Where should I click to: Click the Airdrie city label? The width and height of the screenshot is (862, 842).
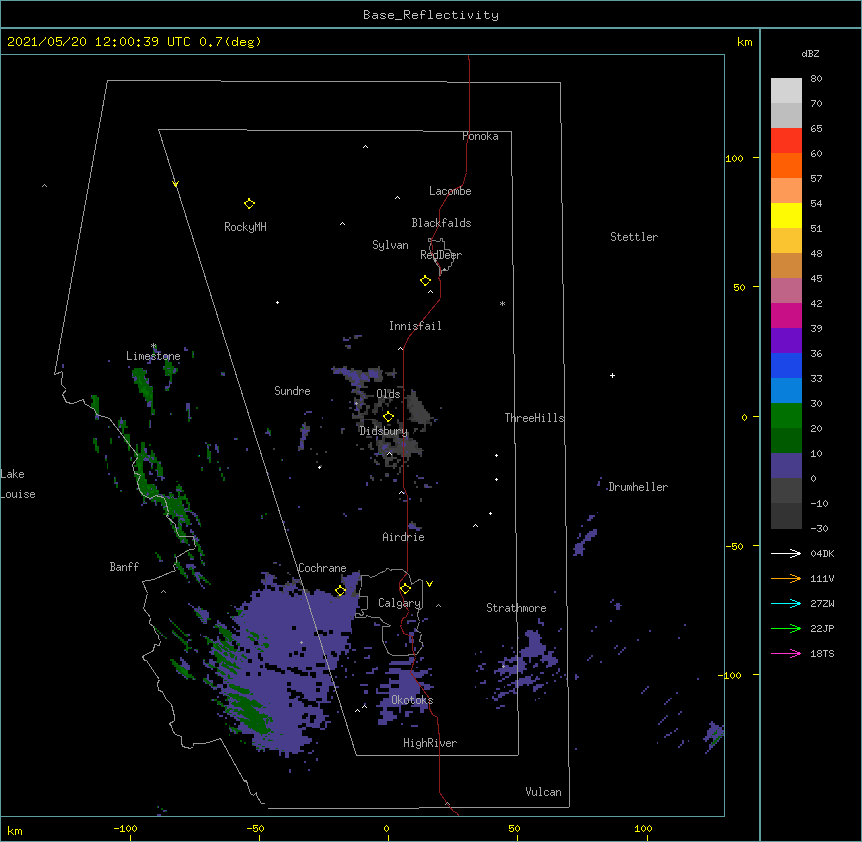click(x=404, y=537)
